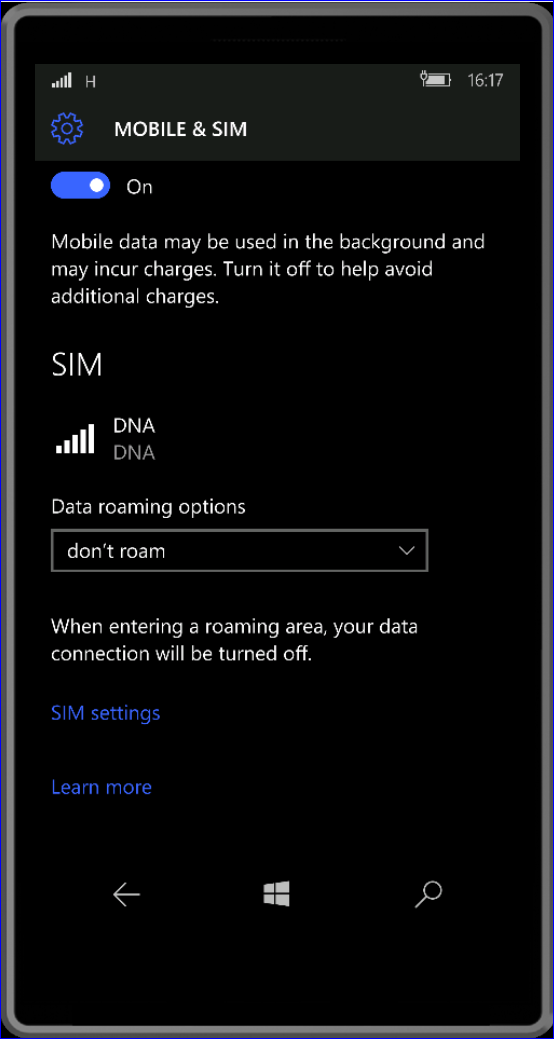Open the SIM settings link
554x1039 pixels.
pos(105,713)
